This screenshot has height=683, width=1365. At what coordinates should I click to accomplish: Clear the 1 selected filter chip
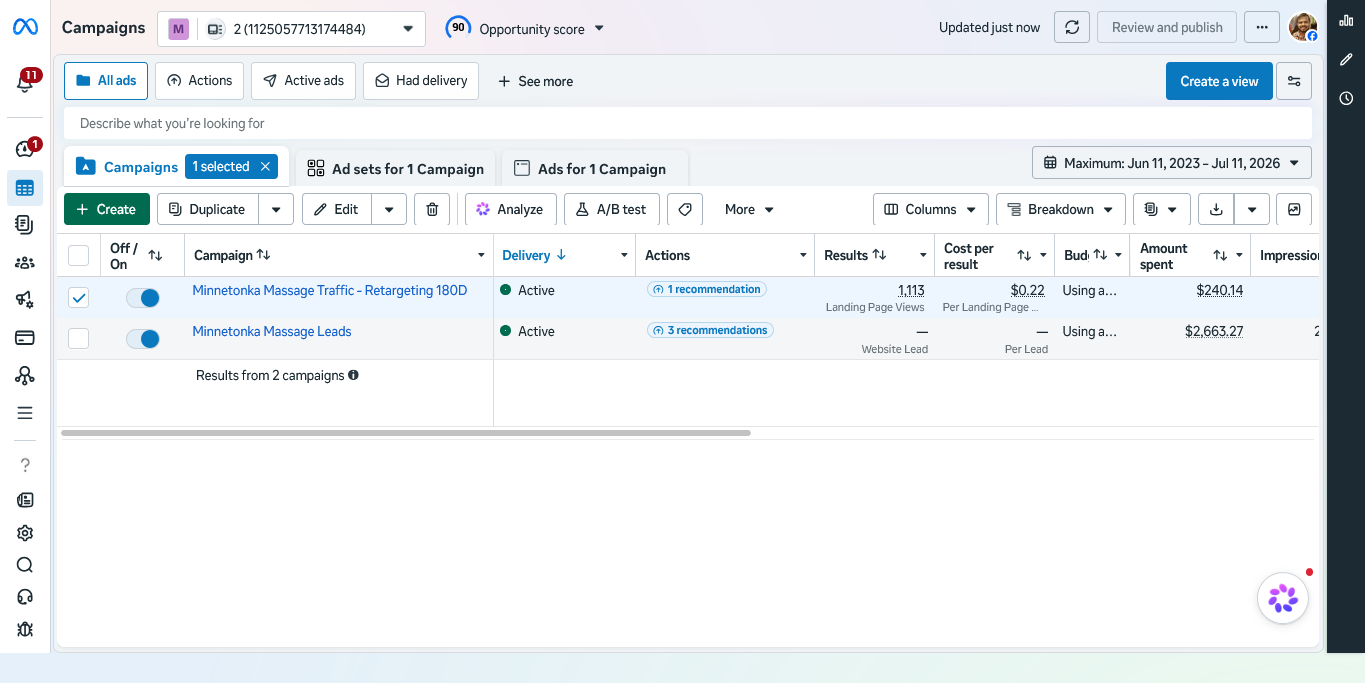coord(265,167)
